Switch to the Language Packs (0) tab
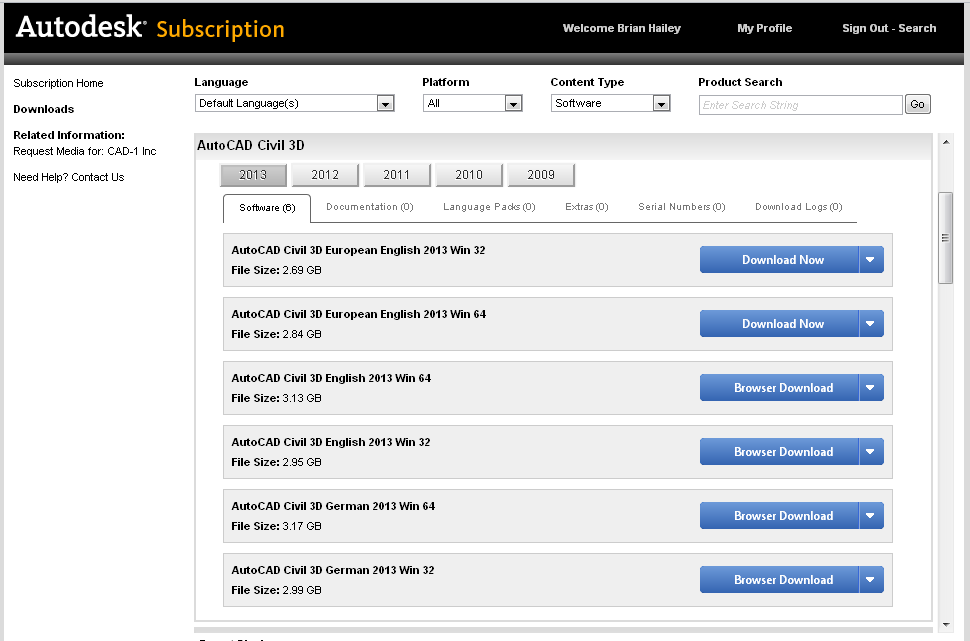Image resolution: width=970 pixels, height=641 pixels. pos(489,207)
